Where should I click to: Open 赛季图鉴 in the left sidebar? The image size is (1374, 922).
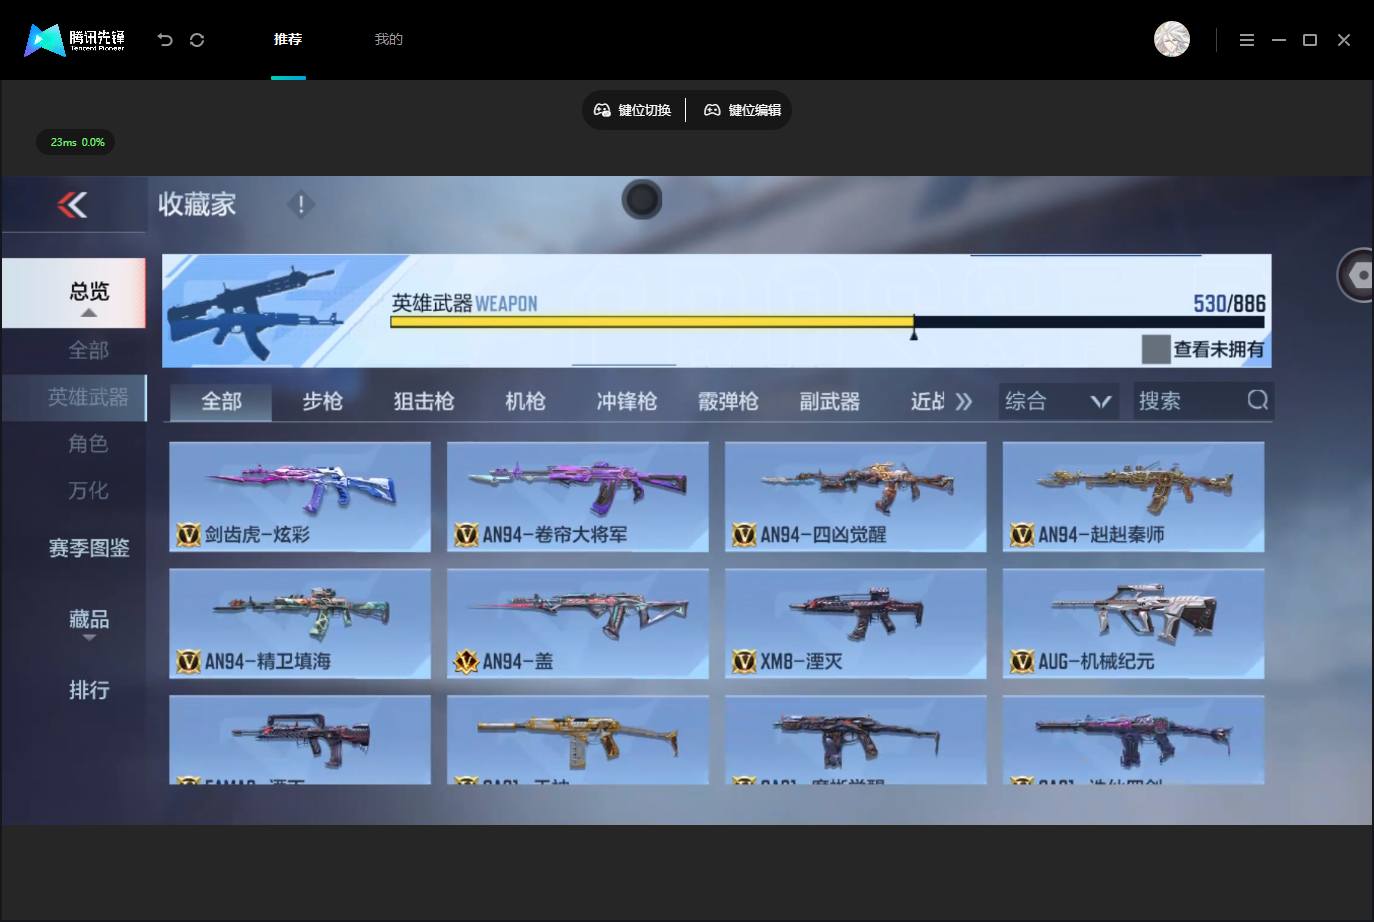88,548
